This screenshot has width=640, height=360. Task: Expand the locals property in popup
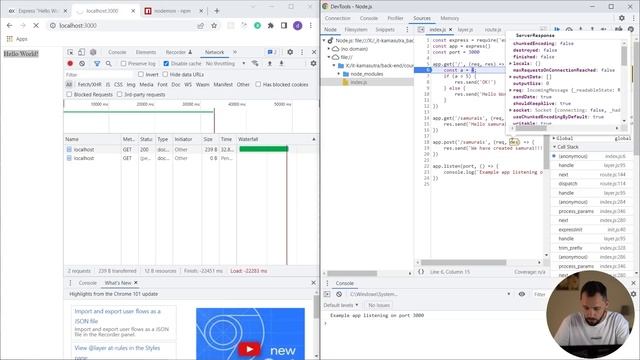point(511,63)
